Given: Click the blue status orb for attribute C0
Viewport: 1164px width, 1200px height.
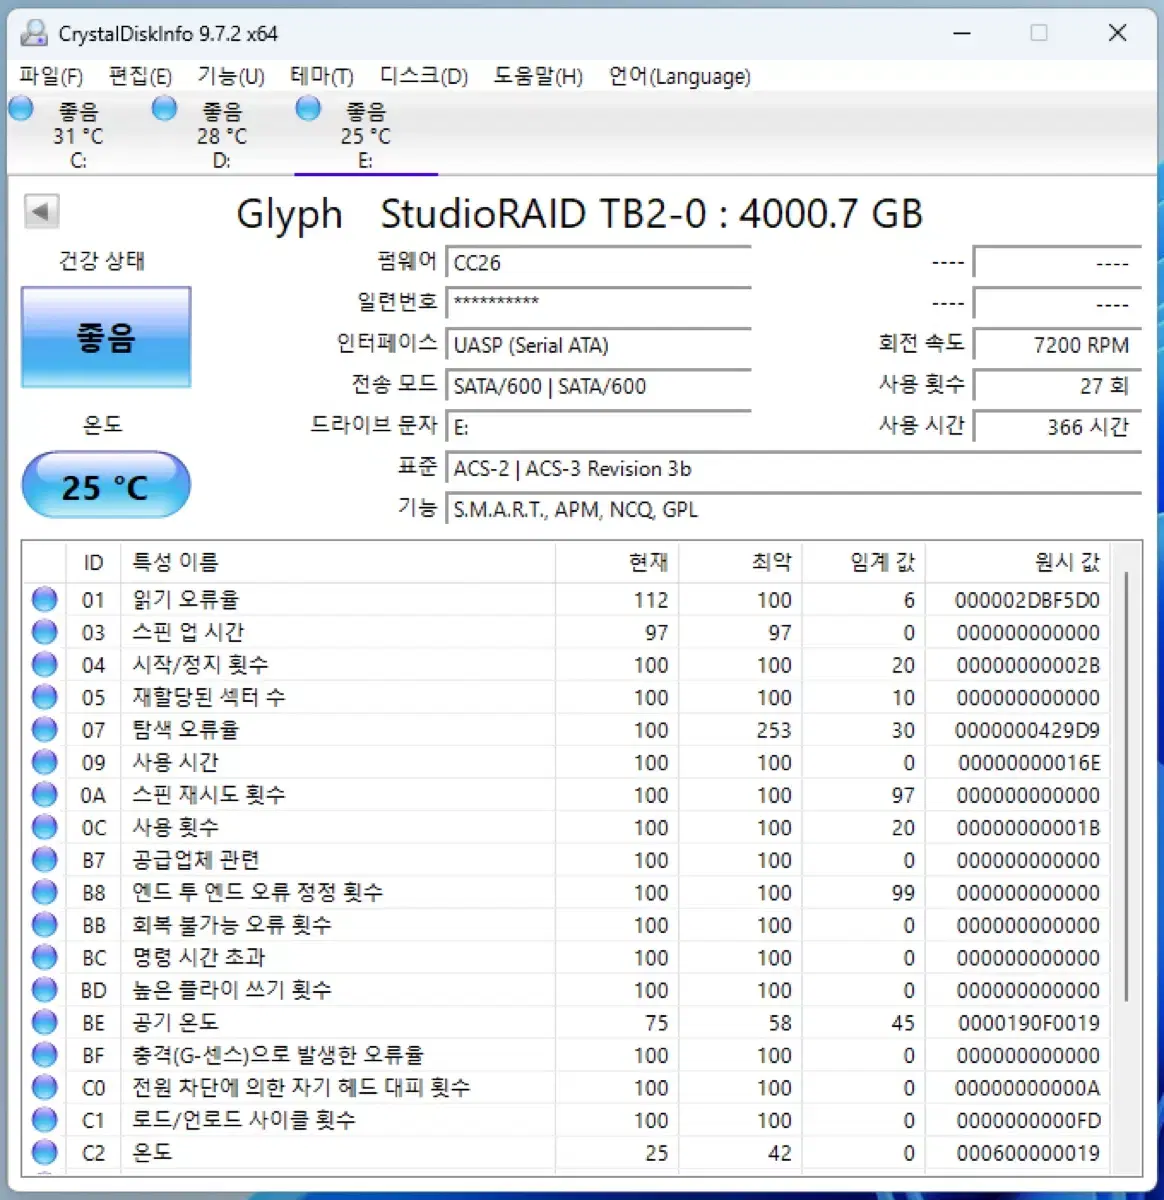Looking at the screenshot, I should click(x=44, y=1087).
